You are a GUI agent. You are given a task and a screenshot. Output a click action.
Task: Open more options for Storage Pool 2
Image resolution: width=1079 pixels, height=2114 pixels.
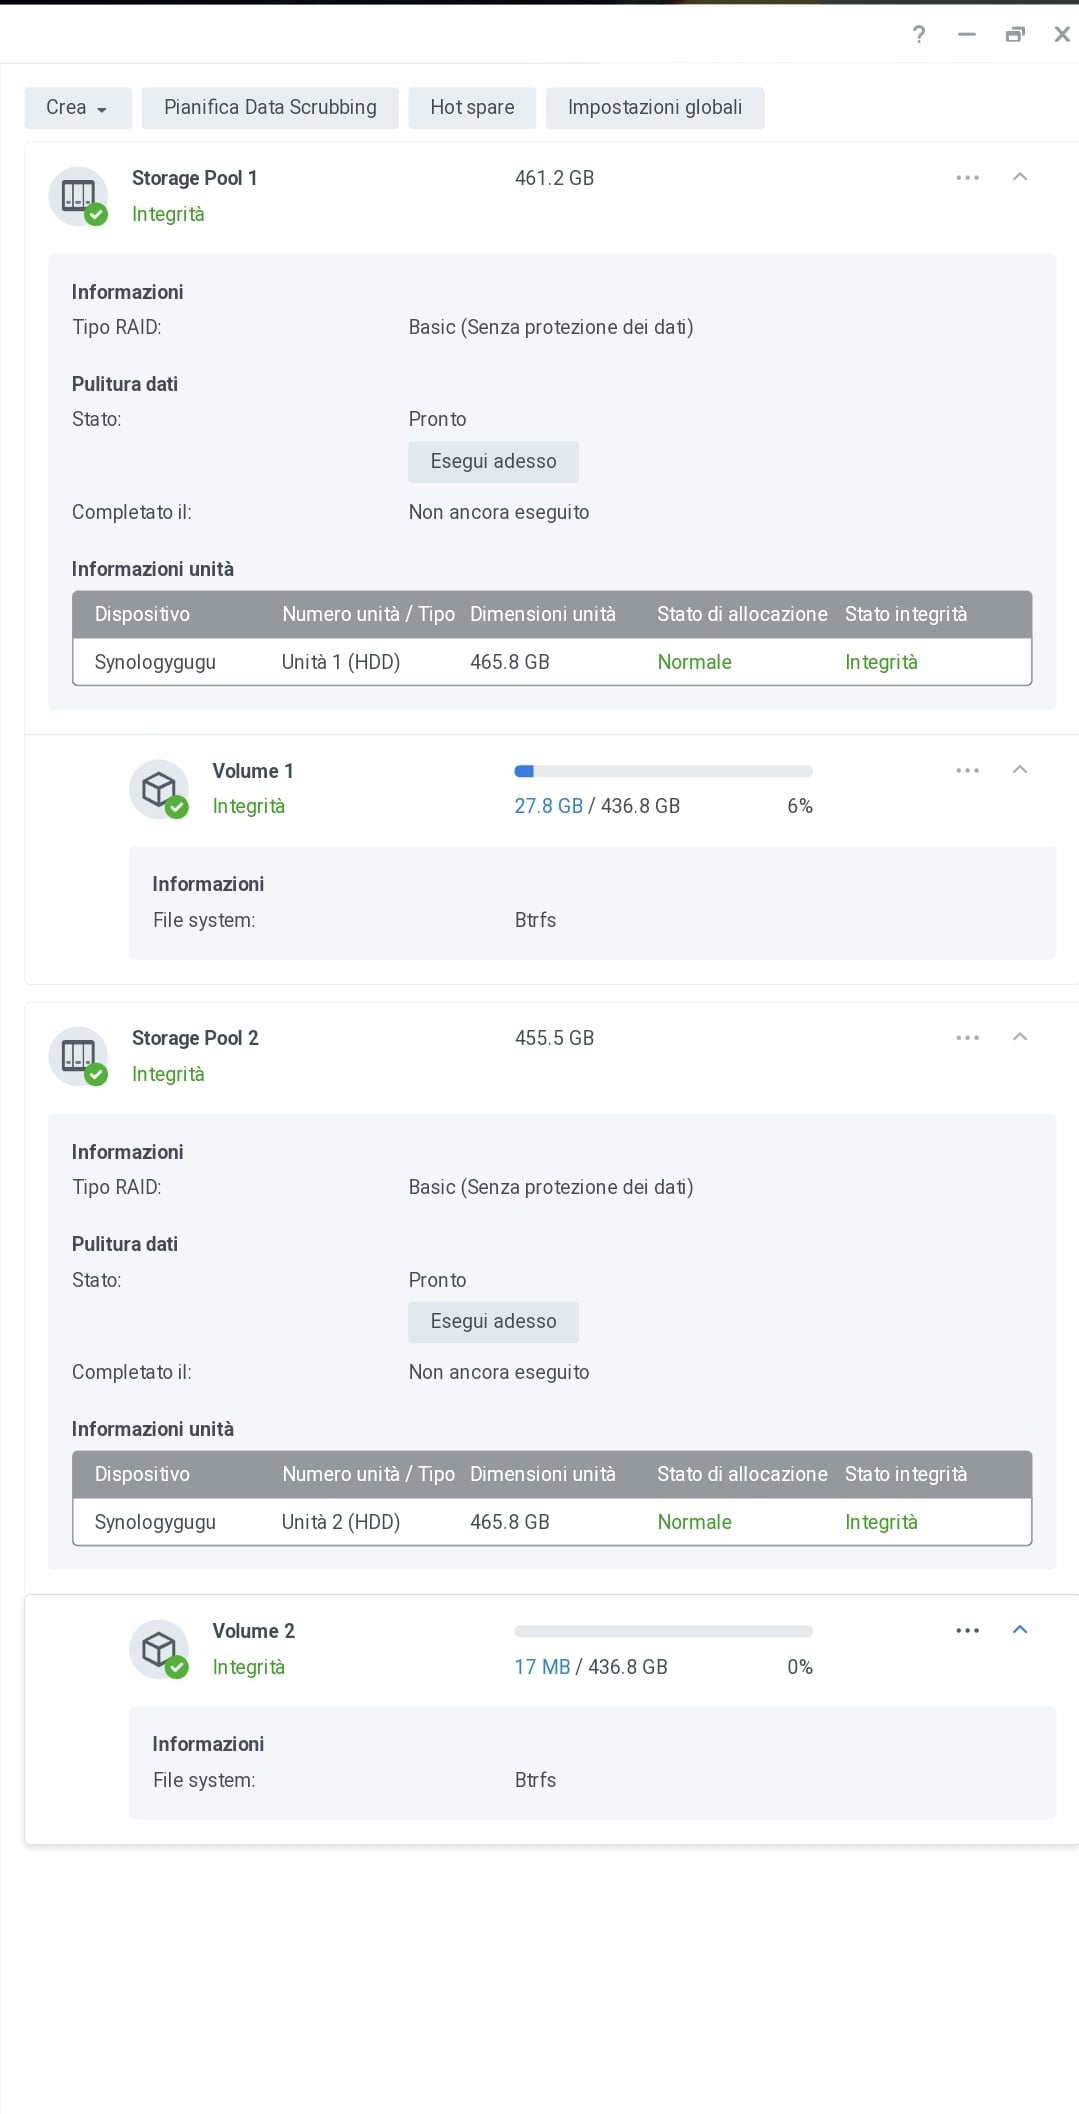pos(967,1037)
